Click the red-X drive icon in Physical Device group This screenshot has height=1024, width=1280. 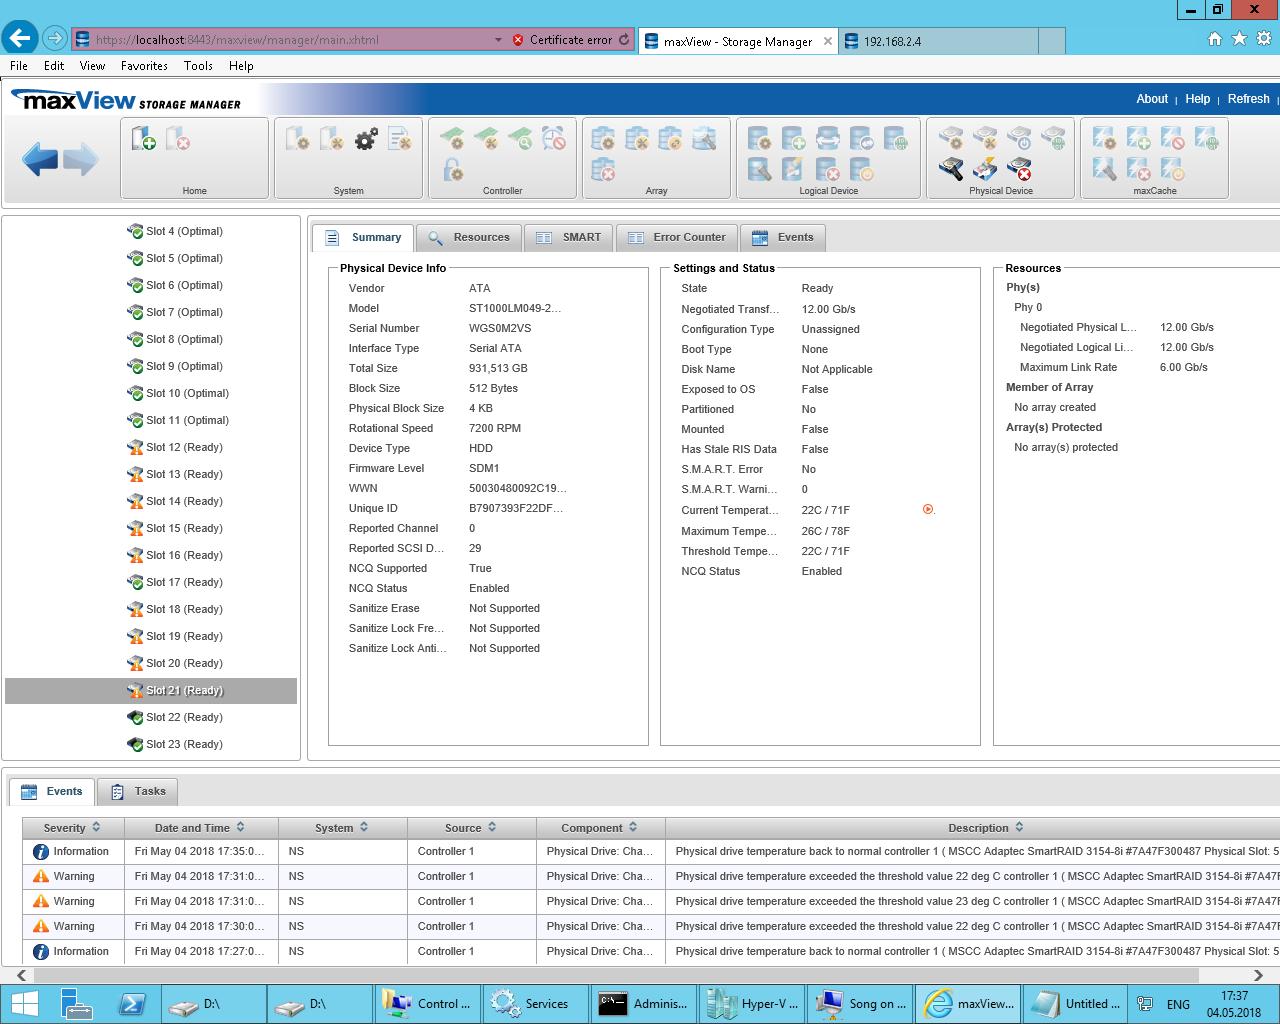(x=1019, y=169)
